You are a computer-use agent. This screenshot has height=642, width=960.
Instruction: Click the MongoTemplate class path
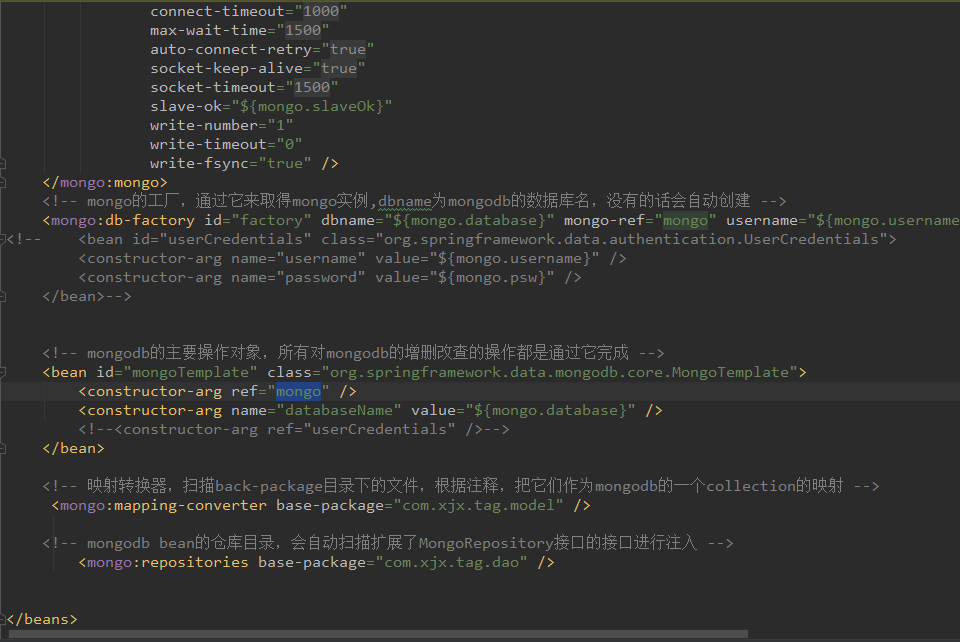(559, 372)
